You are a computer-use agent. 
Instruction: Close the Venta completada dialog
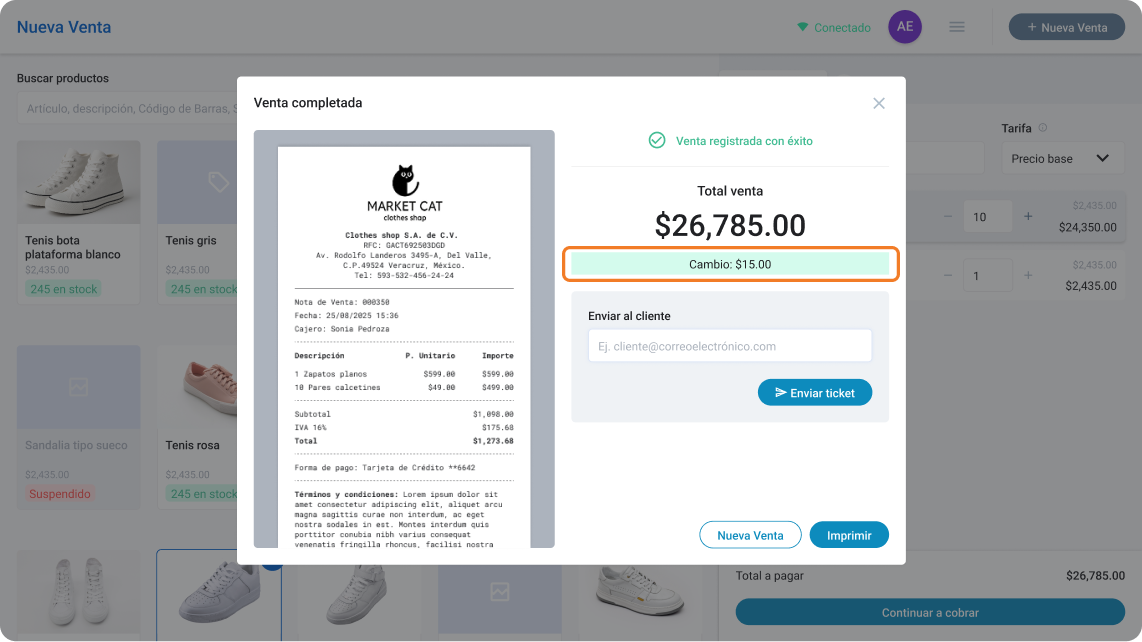[x=878, y=103]
